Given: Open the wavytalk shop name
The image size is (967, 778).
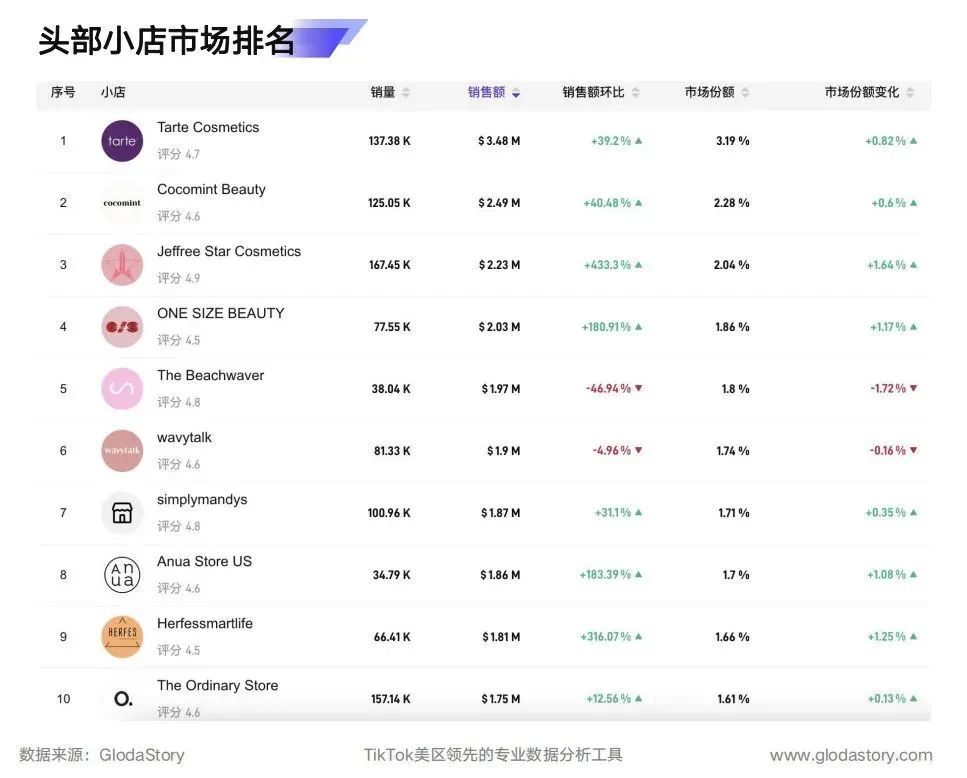Looking at the screenshot, I should [x=184, y=438].
